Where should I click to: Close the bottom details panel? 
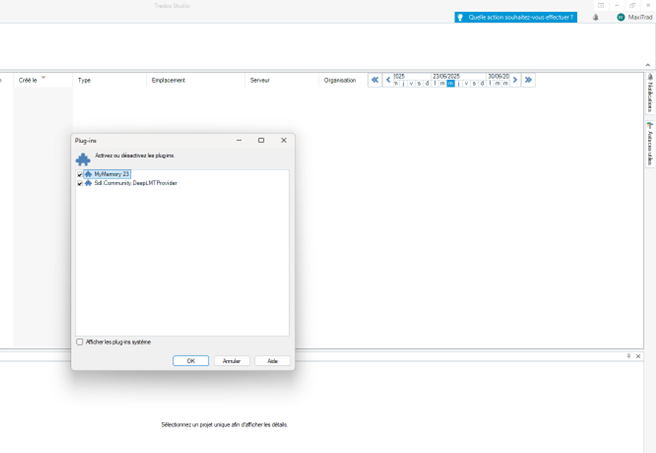click(638, 356)
